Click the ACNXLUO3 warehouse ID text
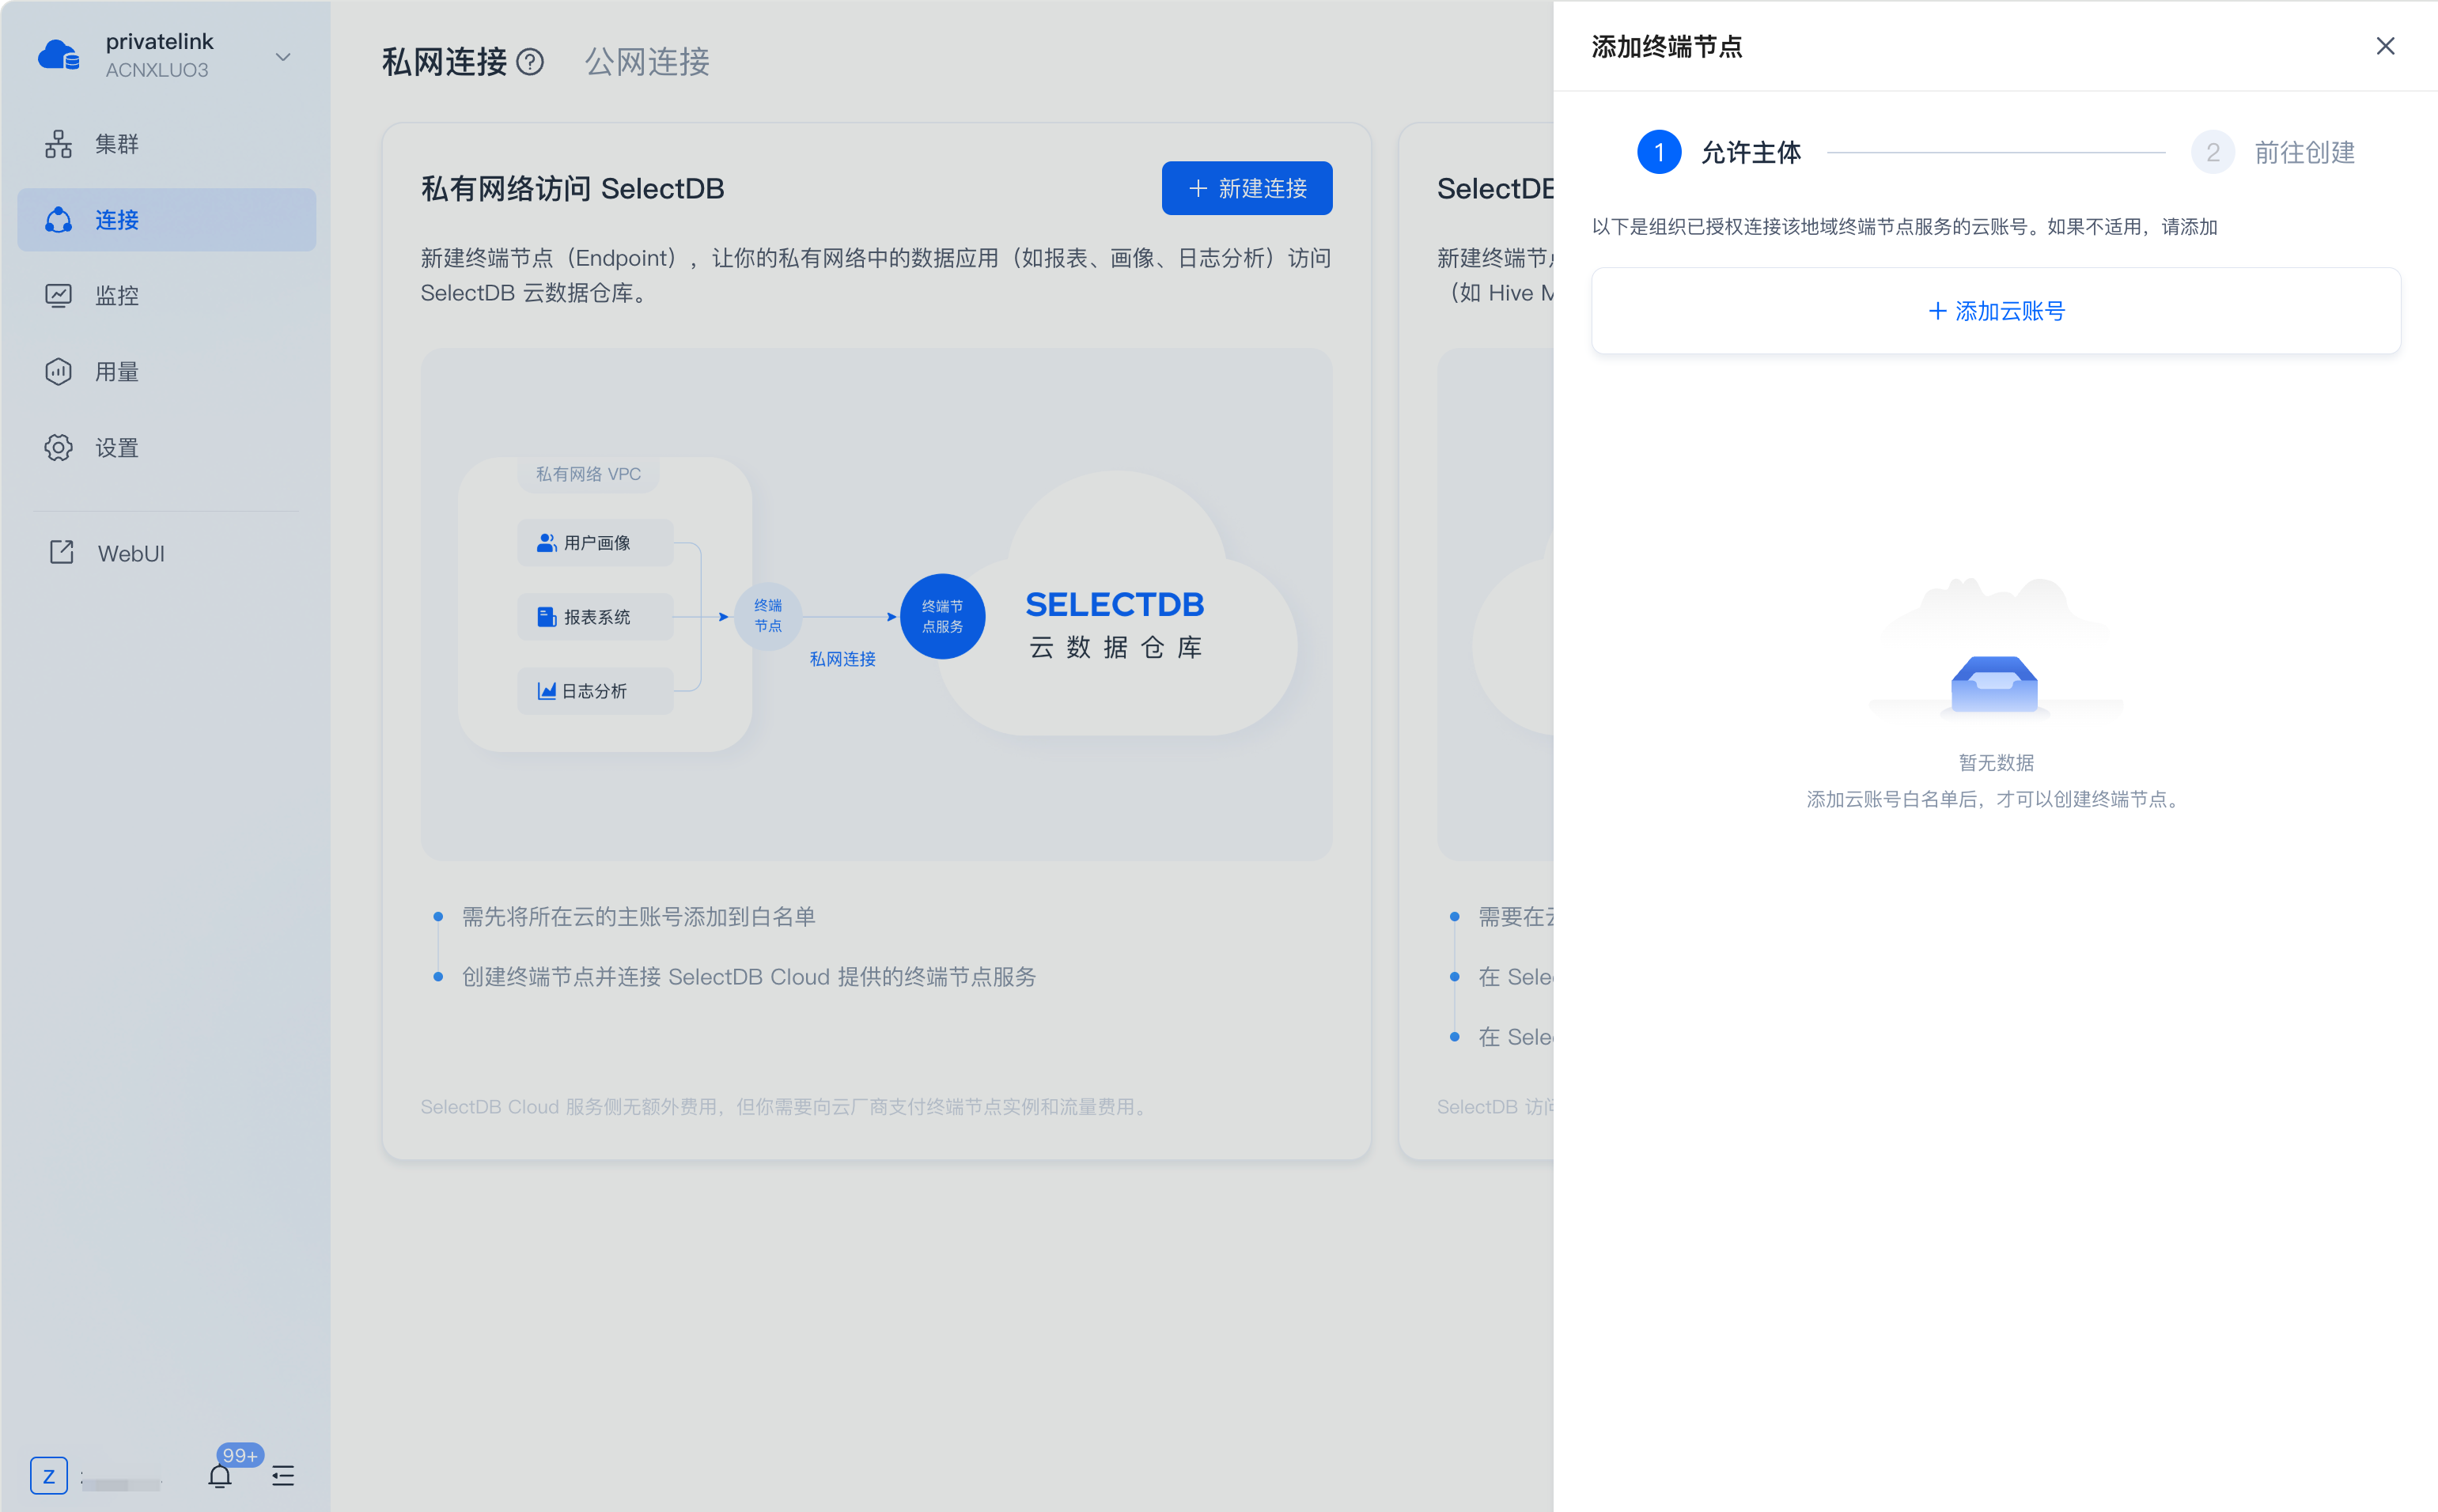The image size is (2438, 1512). [157, 70]
